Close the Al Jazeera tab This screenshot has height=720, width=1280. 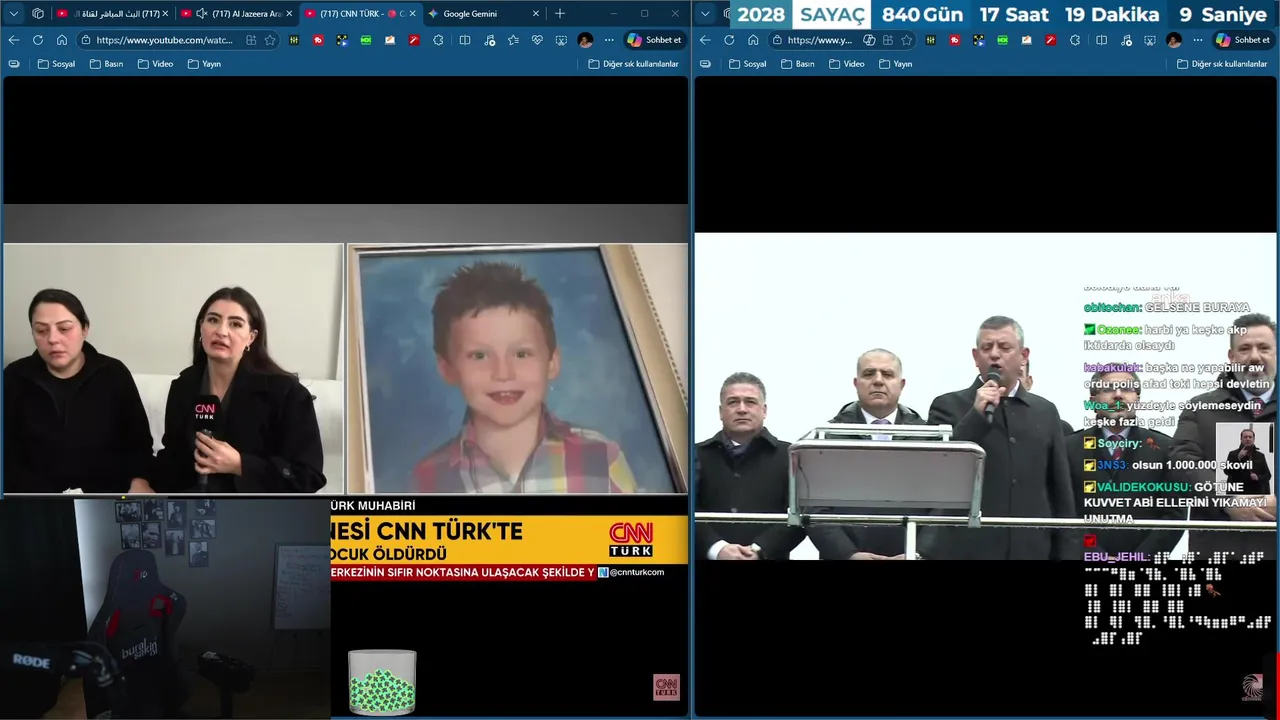(x=289, y=13)
